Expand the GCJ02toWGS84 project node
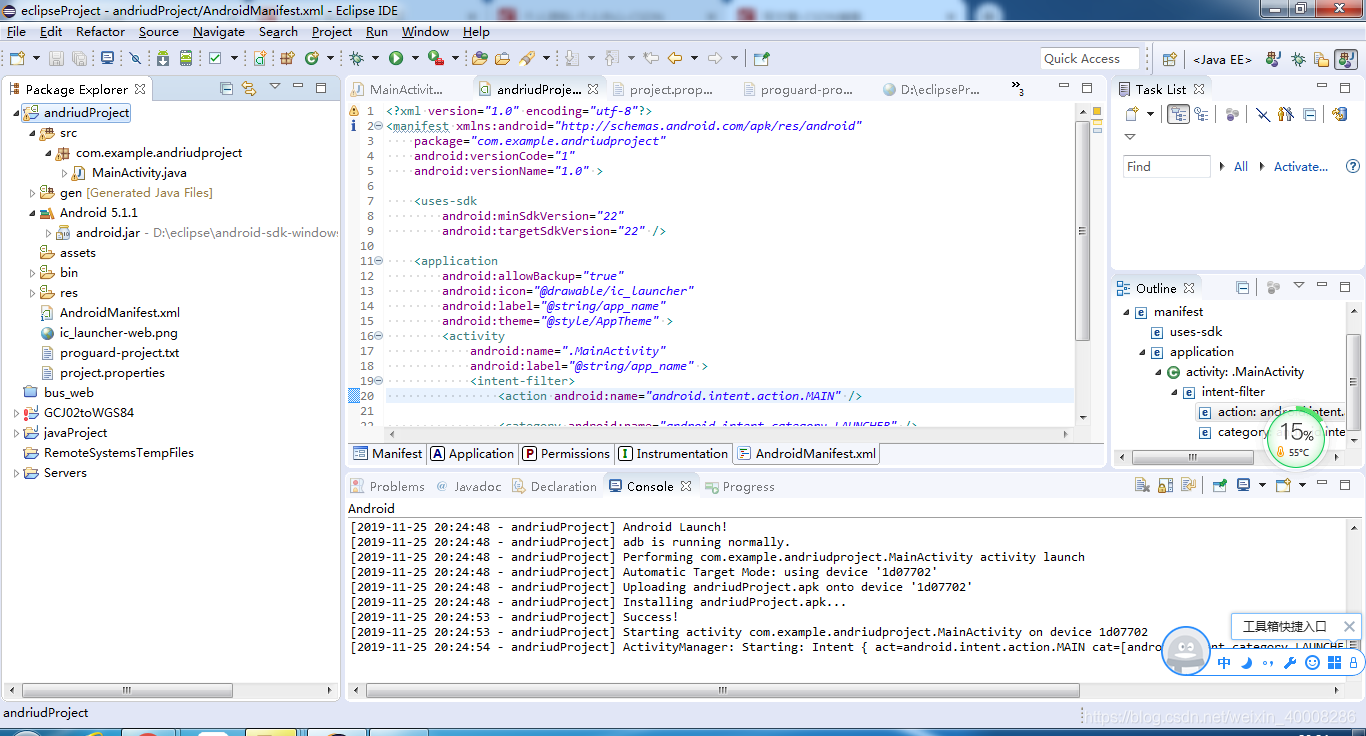 16,413
